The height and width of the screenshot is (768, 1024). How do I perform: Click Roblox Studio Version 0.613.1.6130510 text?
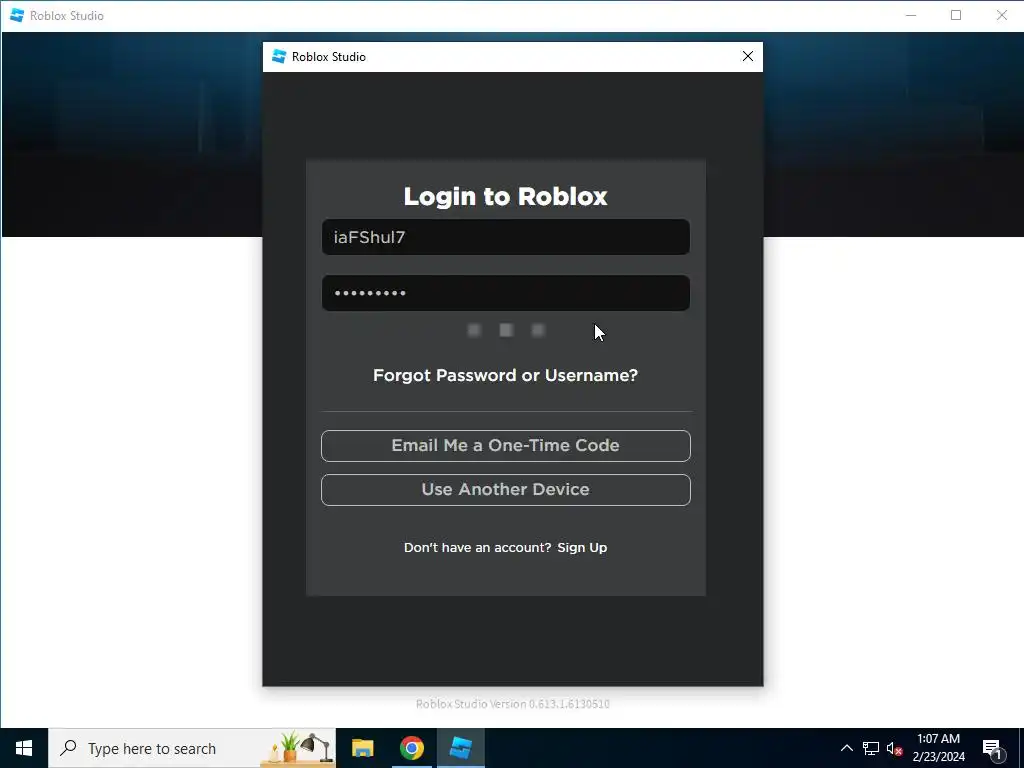coord(513,704)
